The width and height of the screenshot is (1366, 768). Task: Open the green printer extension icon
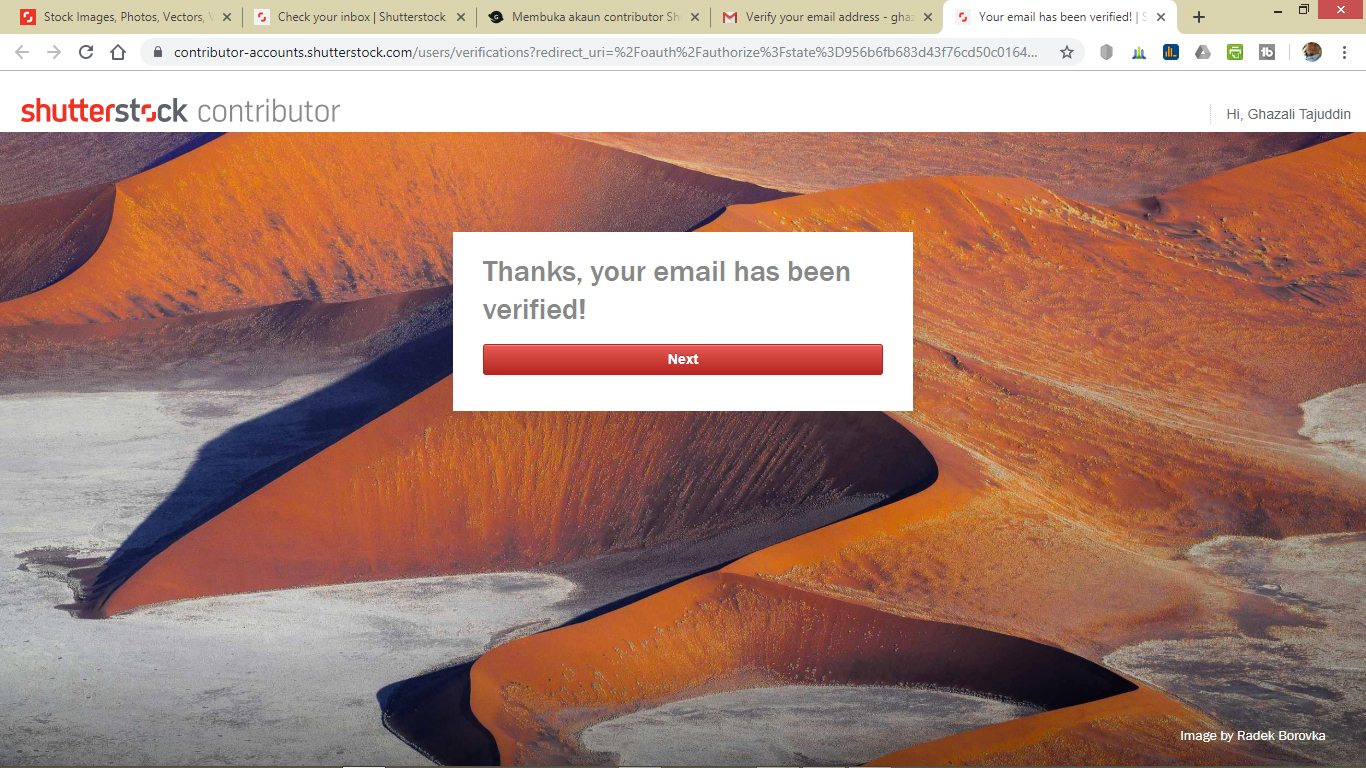click(1235, 52)
